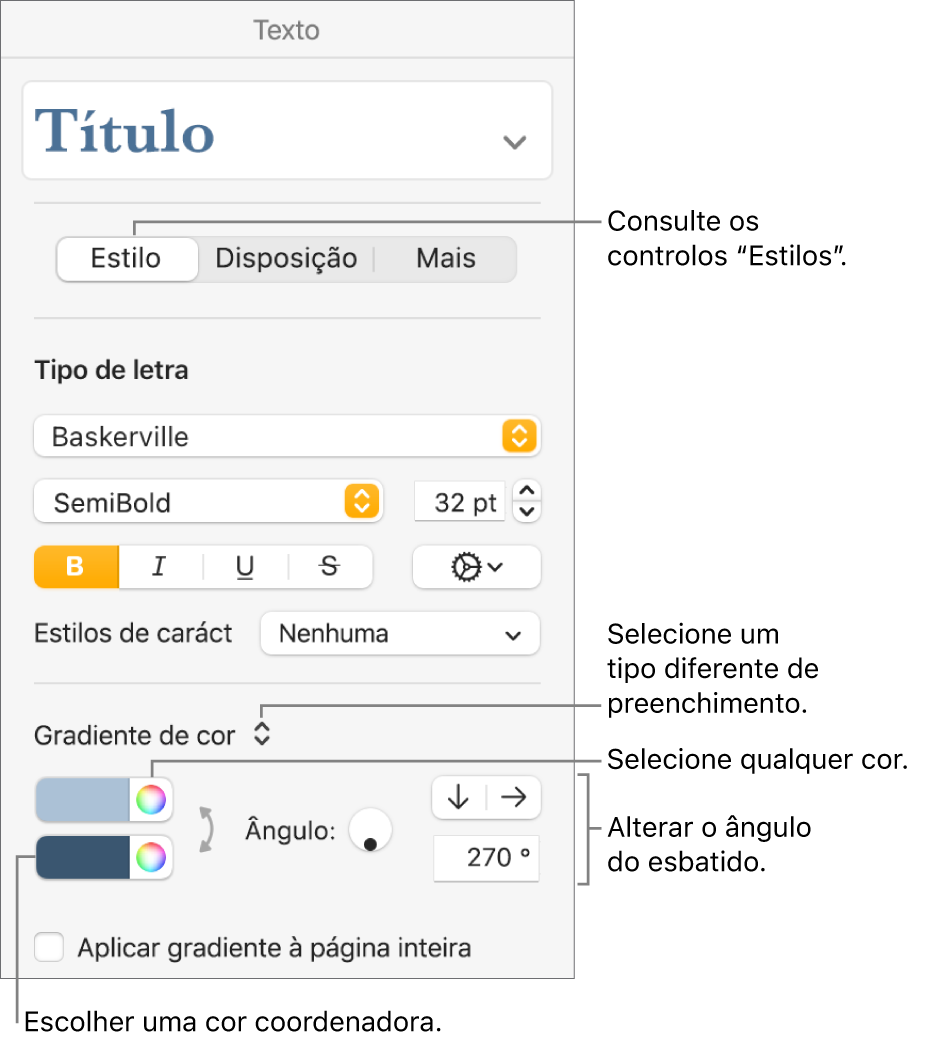Image resolution: width=926 pixels, height=1048 pixels.
Task: Switch to the Mais tab
Action: coord(445,259)
